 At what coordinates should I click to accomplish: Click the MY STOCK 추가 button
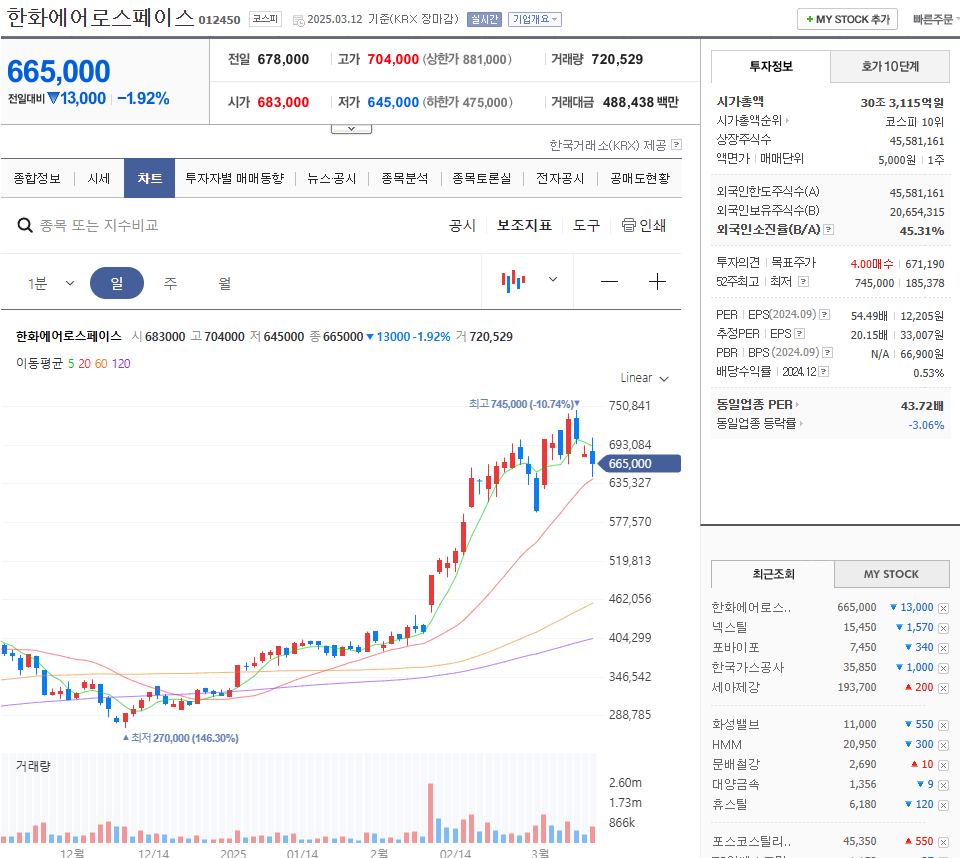846,18
